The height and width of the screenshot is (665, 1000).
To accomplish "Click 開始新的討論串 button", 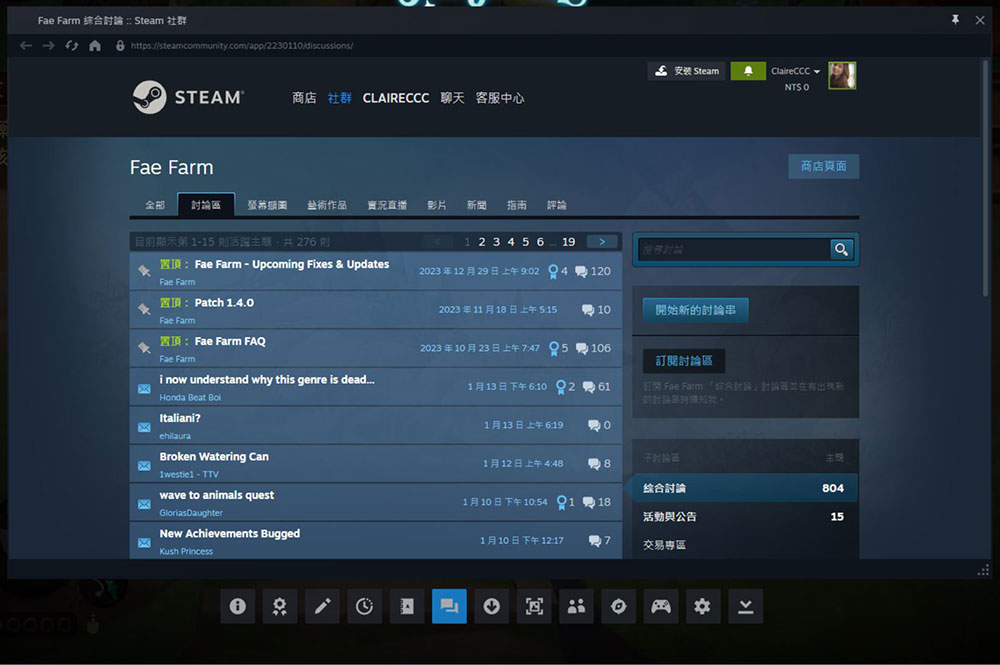I will click(696, 310).
